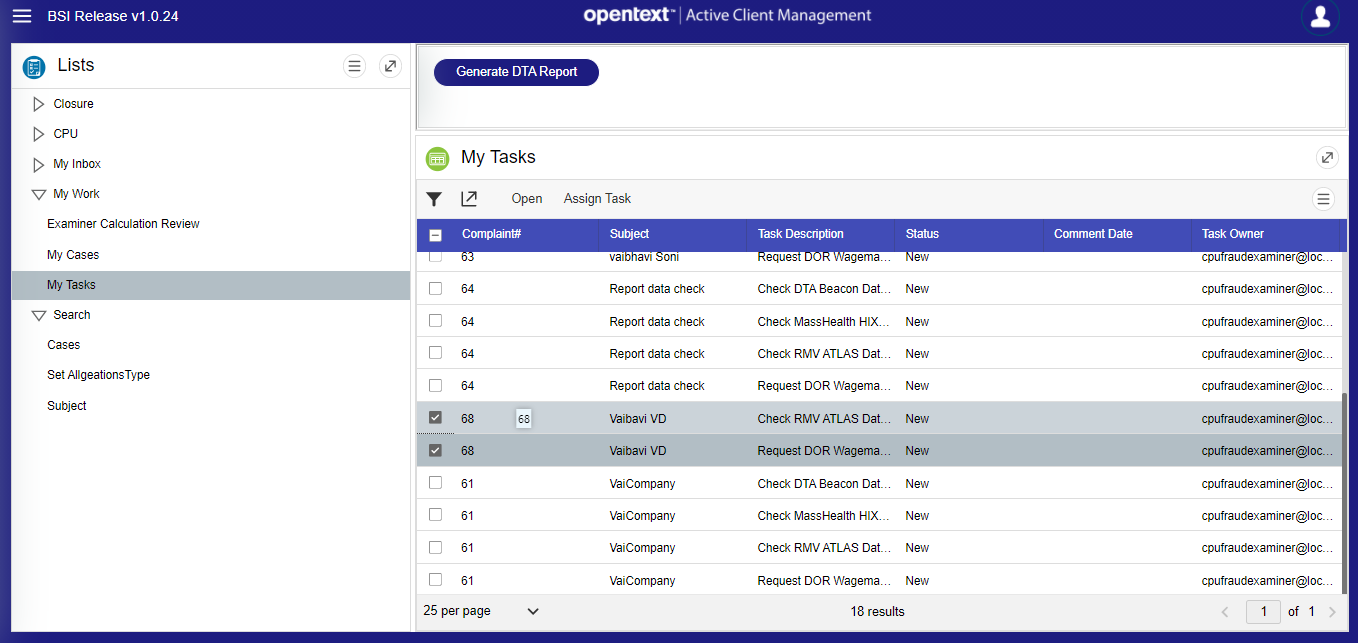Open the Lists panel options menu
1358x643 pixels.
pos(354,66)
